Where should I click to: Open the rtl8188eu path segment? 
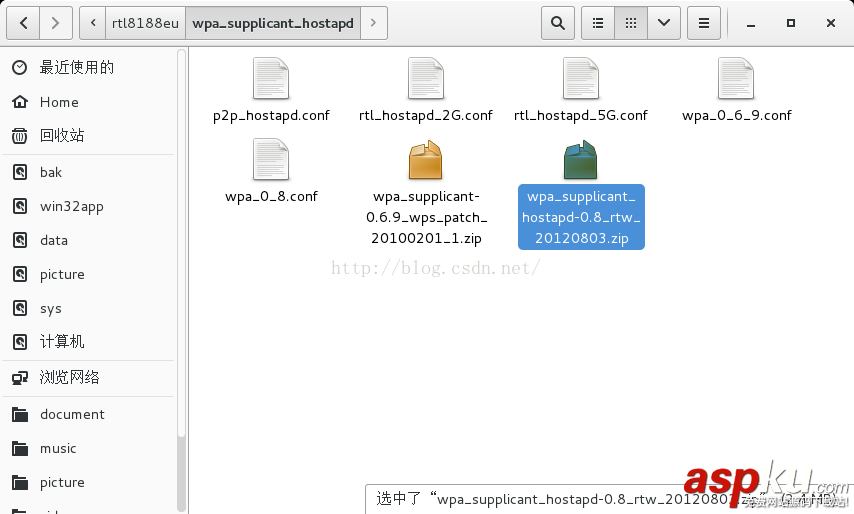pyautogui.click(x=145, y=23)
